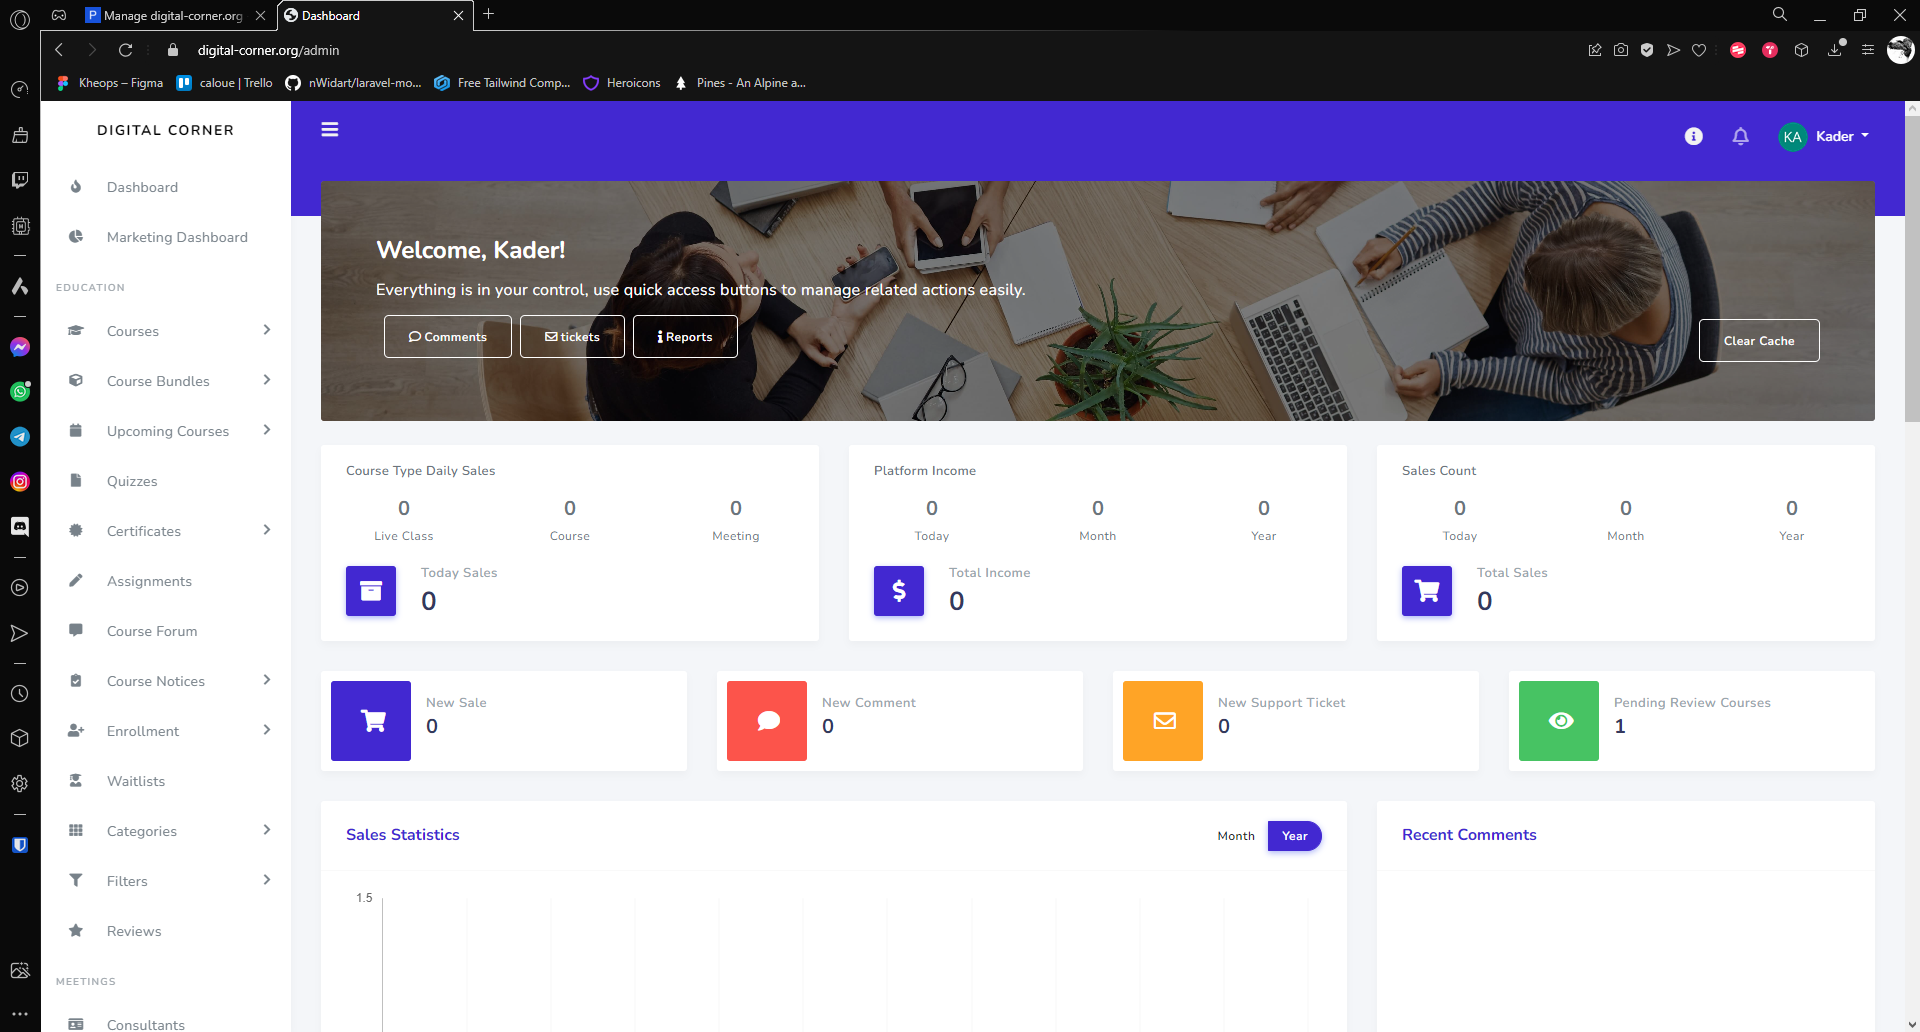
Task: Open the Reports quick access button
Action: tap(685, 337)
